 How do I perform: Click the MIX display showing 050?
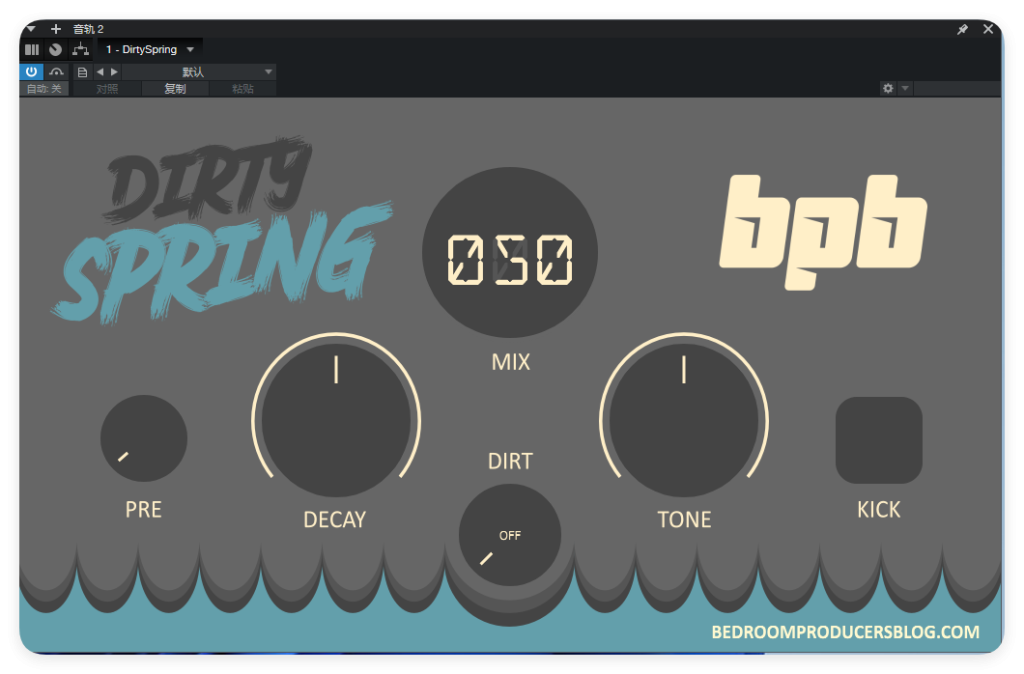click(510, 253)
